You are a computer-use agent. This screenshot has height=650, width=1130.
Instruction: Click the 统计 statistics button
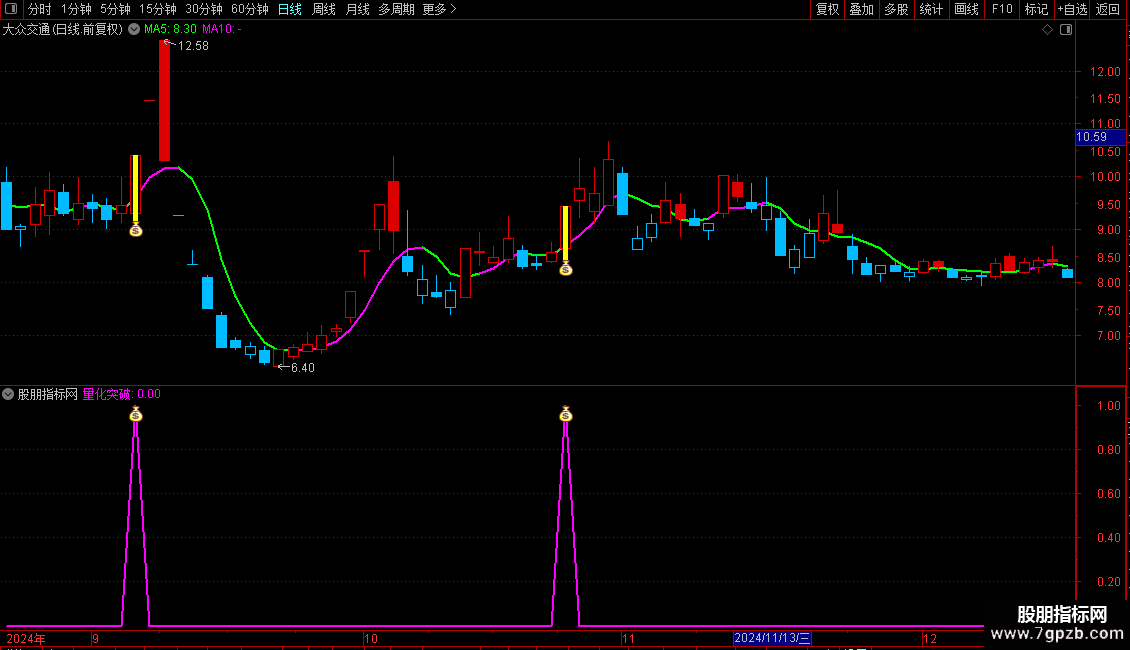pos(931,9)
